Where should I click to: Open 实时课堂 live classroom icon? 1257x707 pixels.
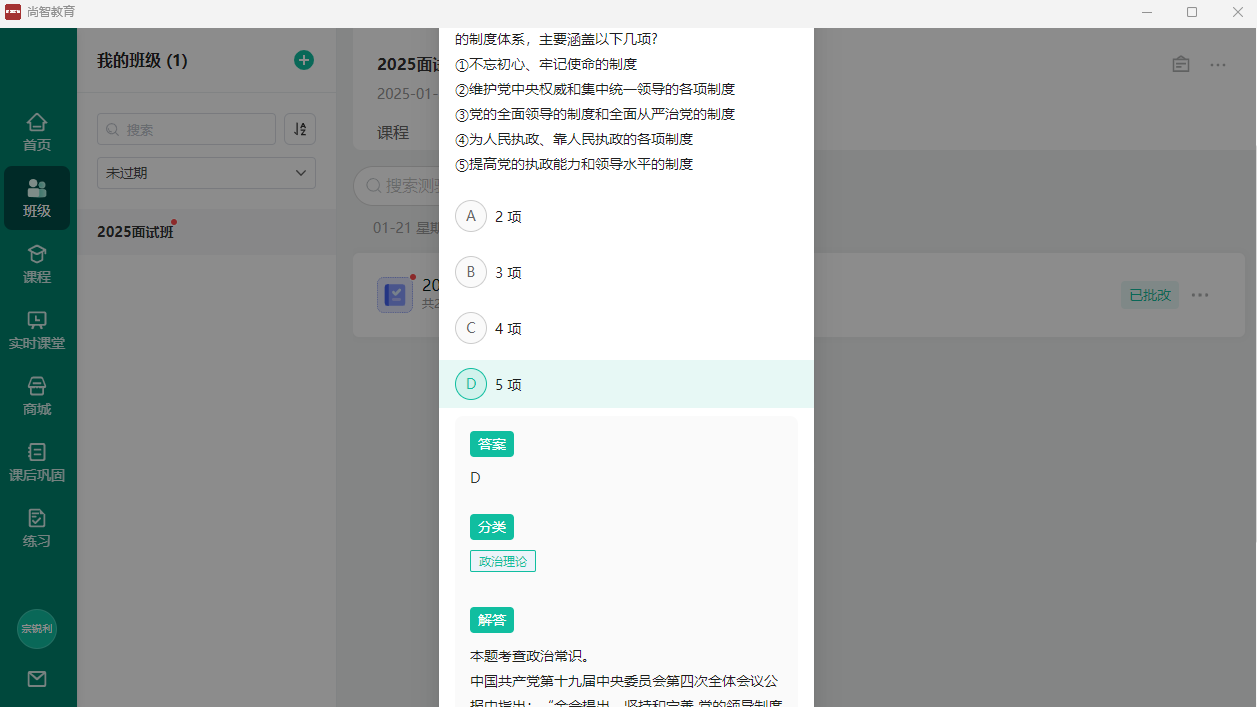point(37,330)
